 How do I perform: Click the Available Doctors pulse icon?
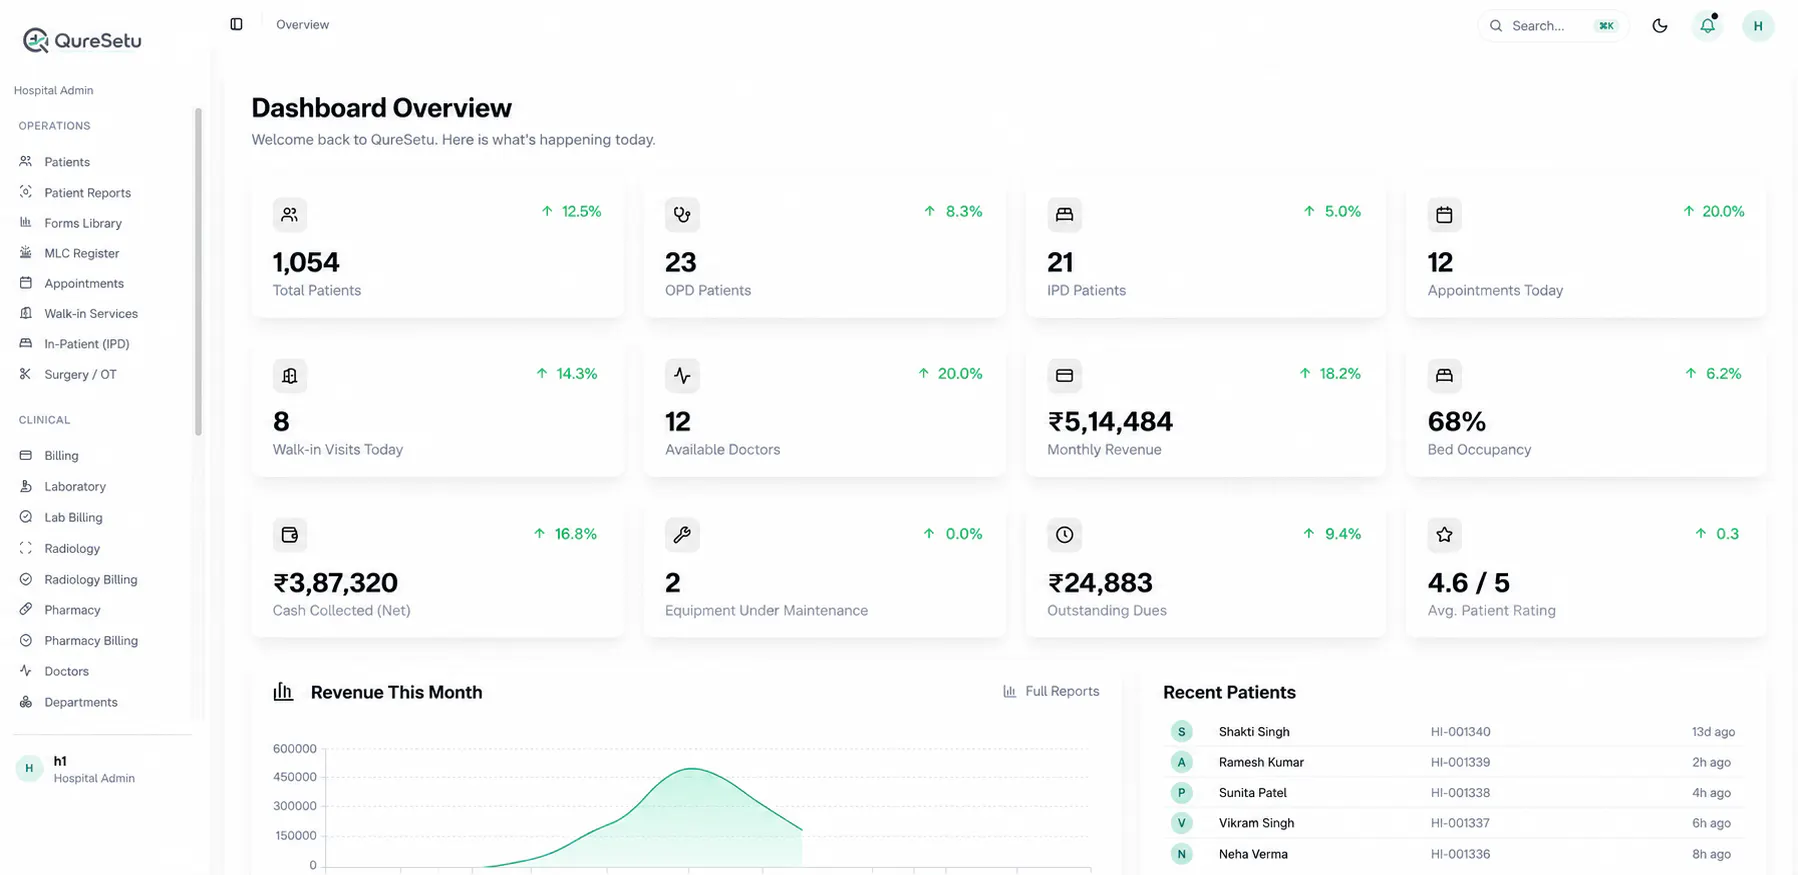(682, 376)
